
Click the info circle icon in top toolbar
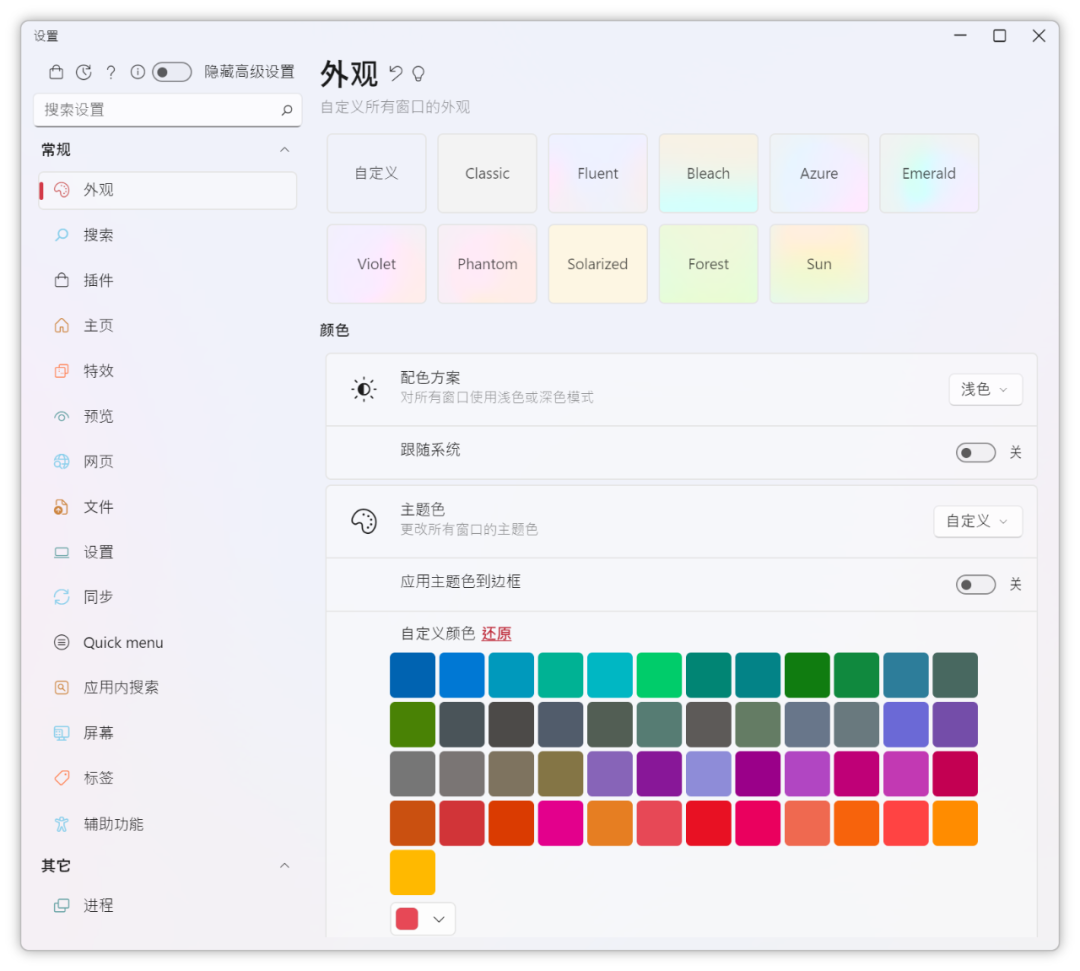point(137,72)
